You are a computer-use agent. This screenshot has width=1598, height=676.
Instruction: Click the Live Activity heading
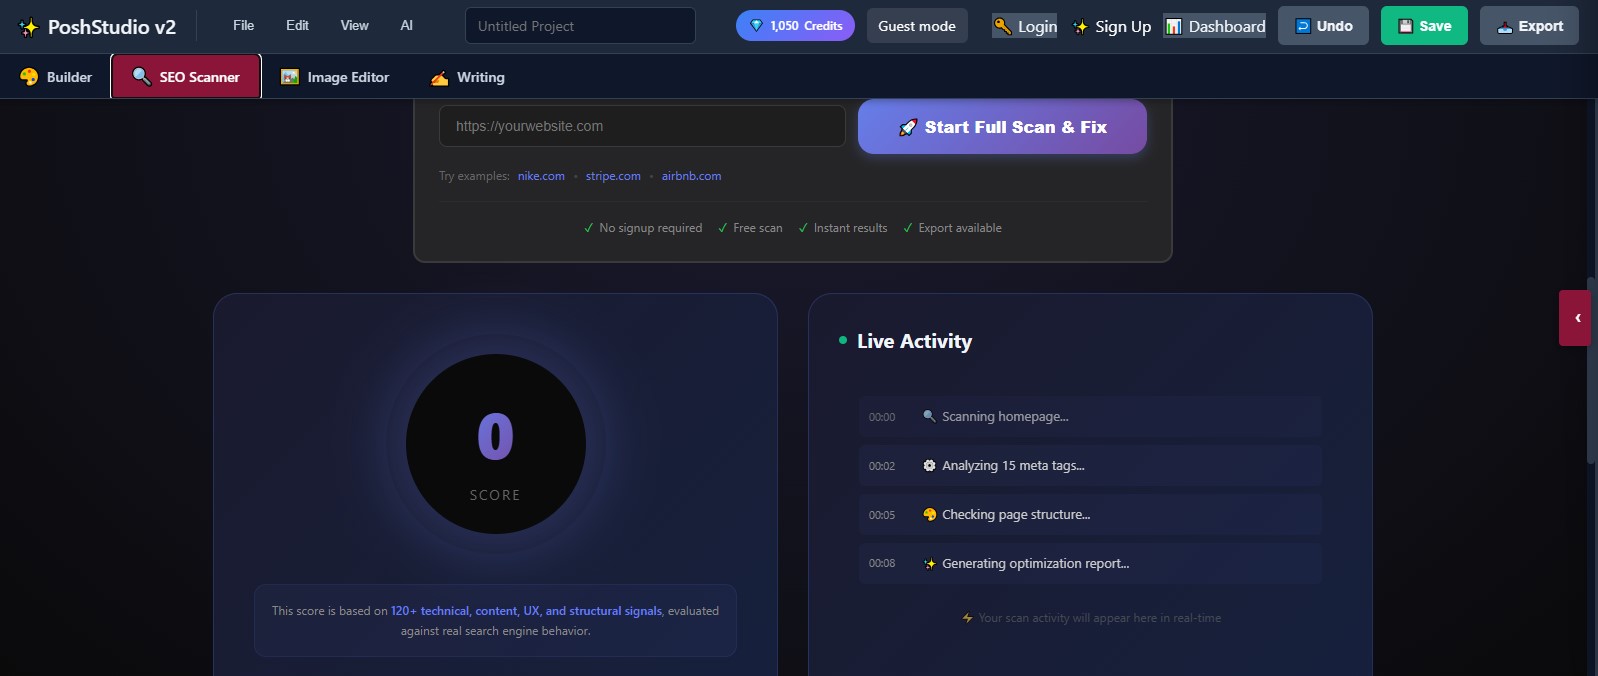(914, 341)
